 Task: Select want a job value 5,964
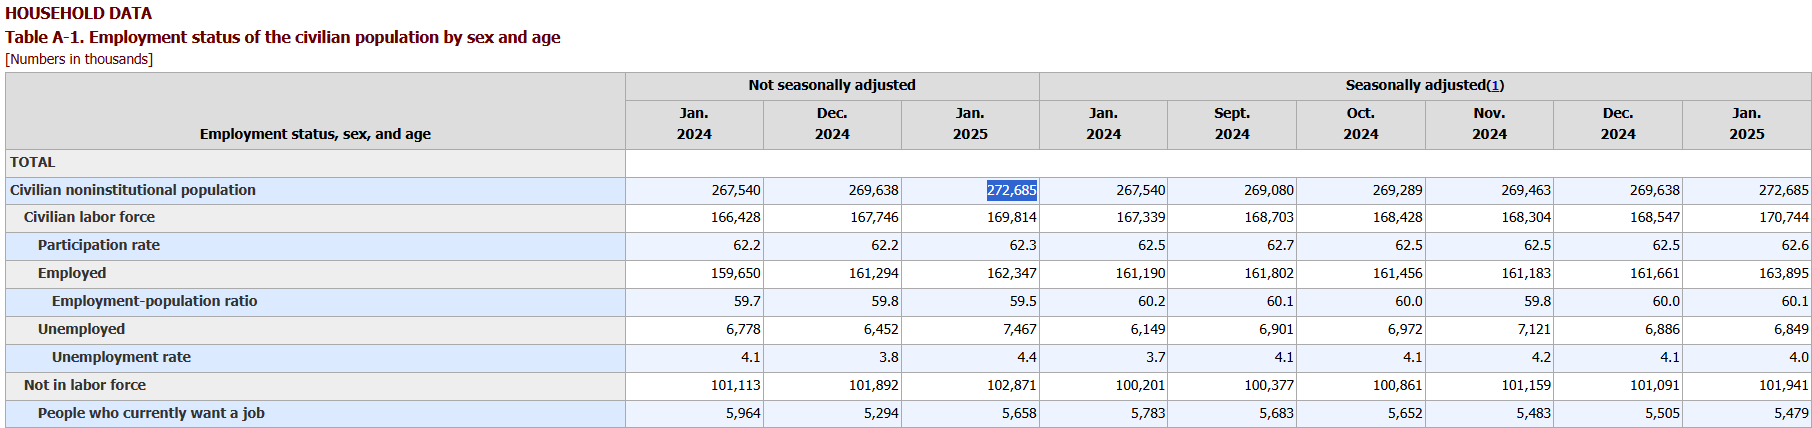[x=743, y=413]
